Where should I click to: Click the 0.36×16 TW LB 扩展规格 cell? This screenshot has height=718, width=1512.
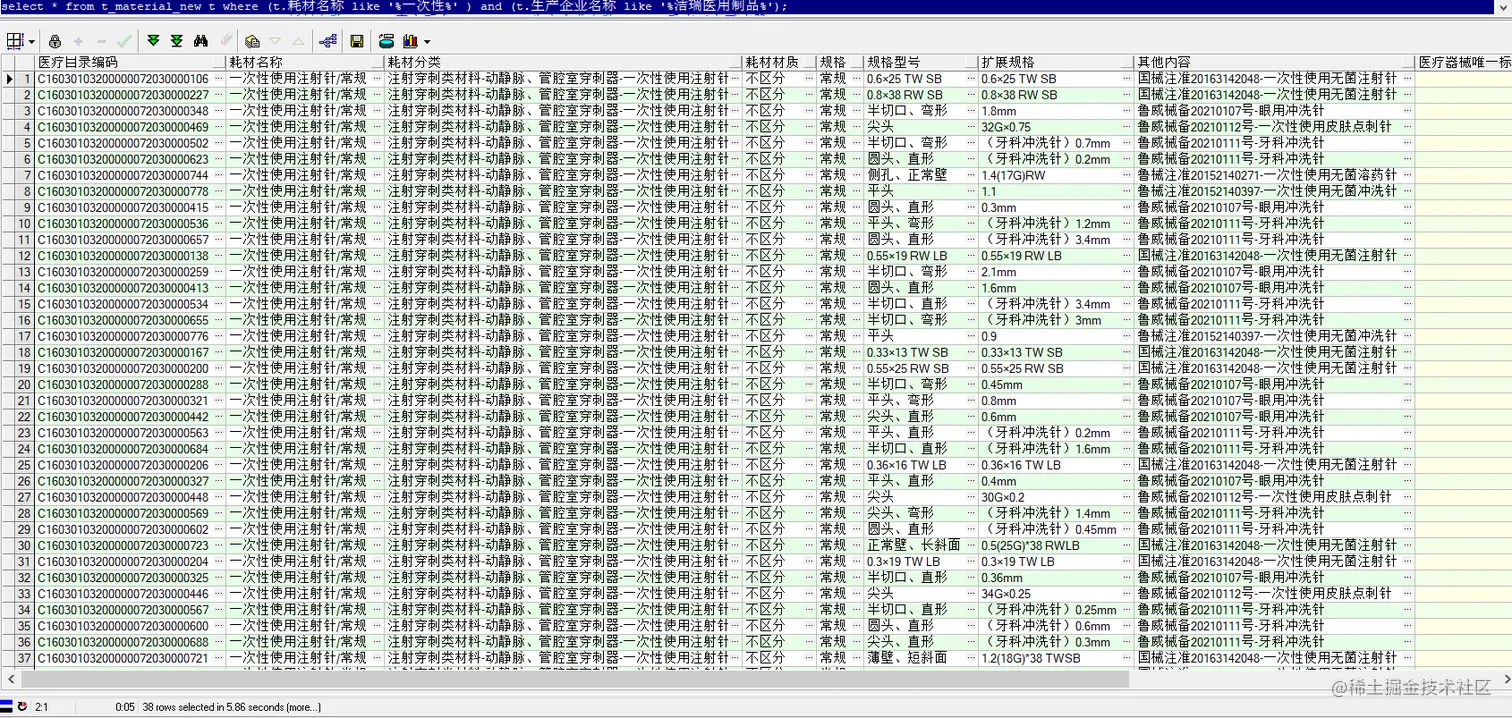(x=1056, y=465)
